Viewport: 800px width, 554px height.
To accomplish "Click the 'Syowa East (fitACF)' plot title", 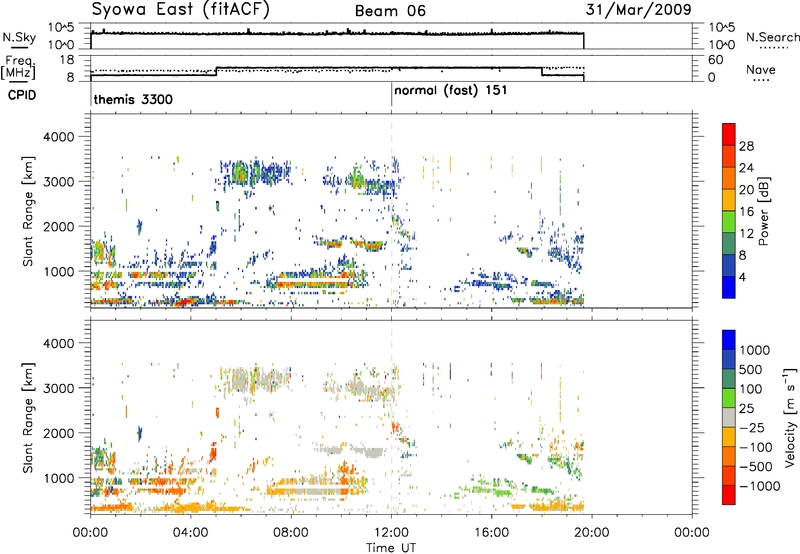I will point(181,10).
